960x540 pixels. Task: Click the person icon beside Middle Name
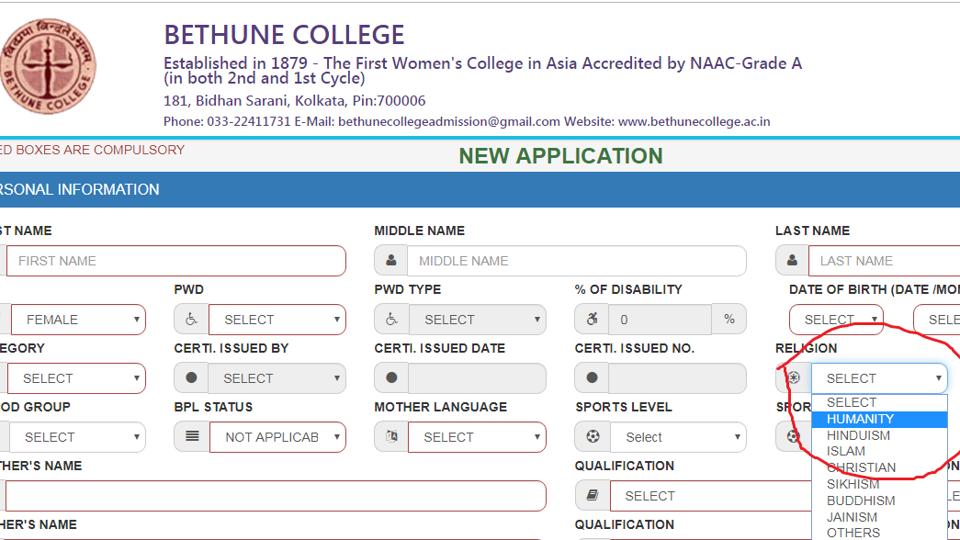(x=391, y=261)
